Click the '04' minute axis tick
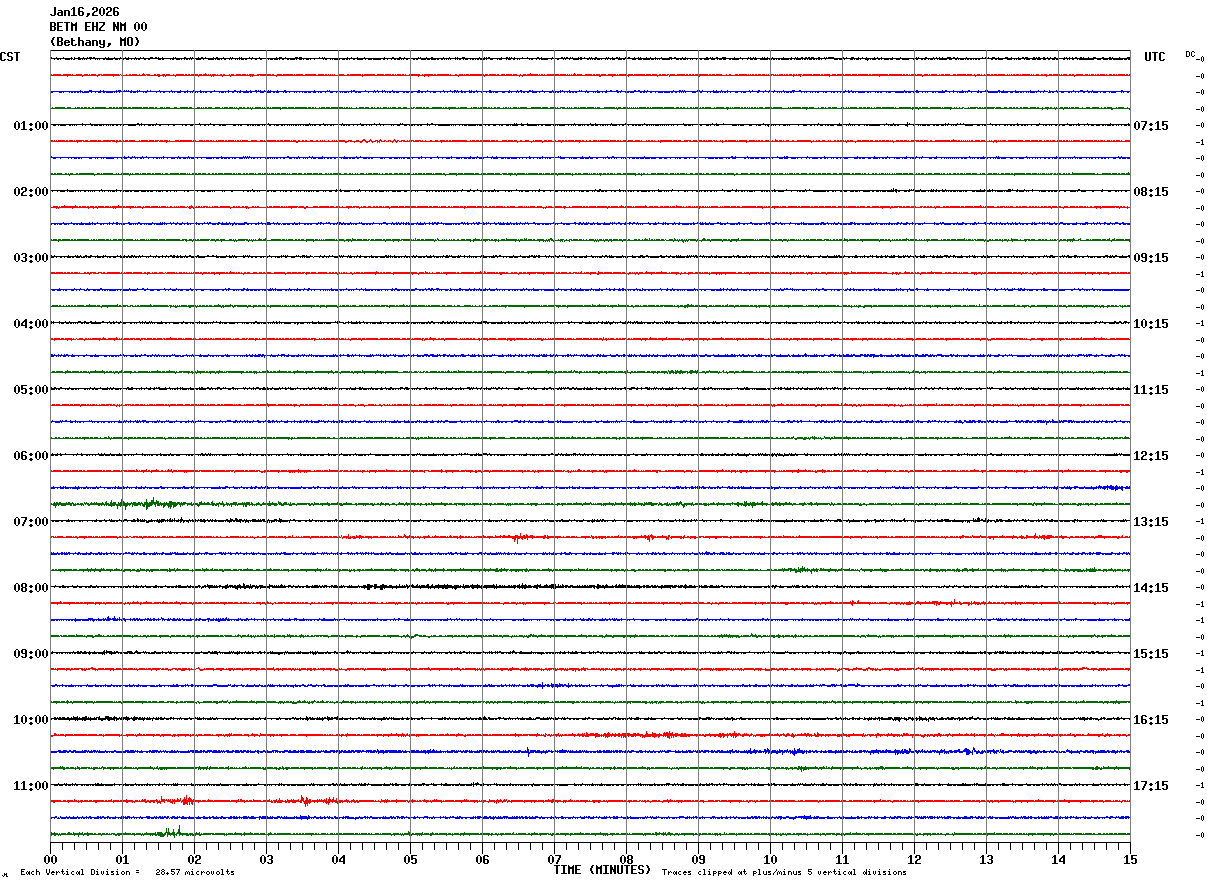The width and height of the screenshot is (1210, 886). [x=338, y=859]
